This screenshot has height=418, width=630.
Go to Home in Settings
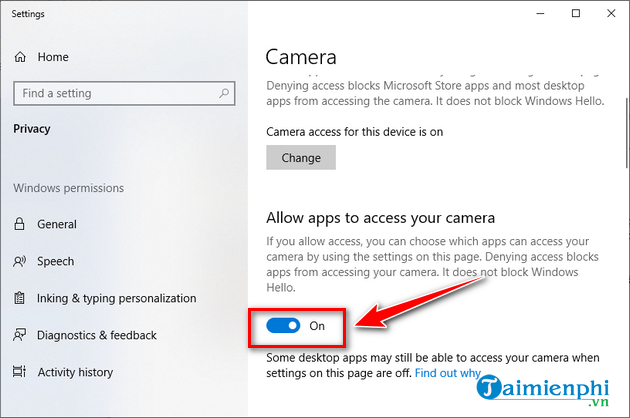[x=53, y=57]
